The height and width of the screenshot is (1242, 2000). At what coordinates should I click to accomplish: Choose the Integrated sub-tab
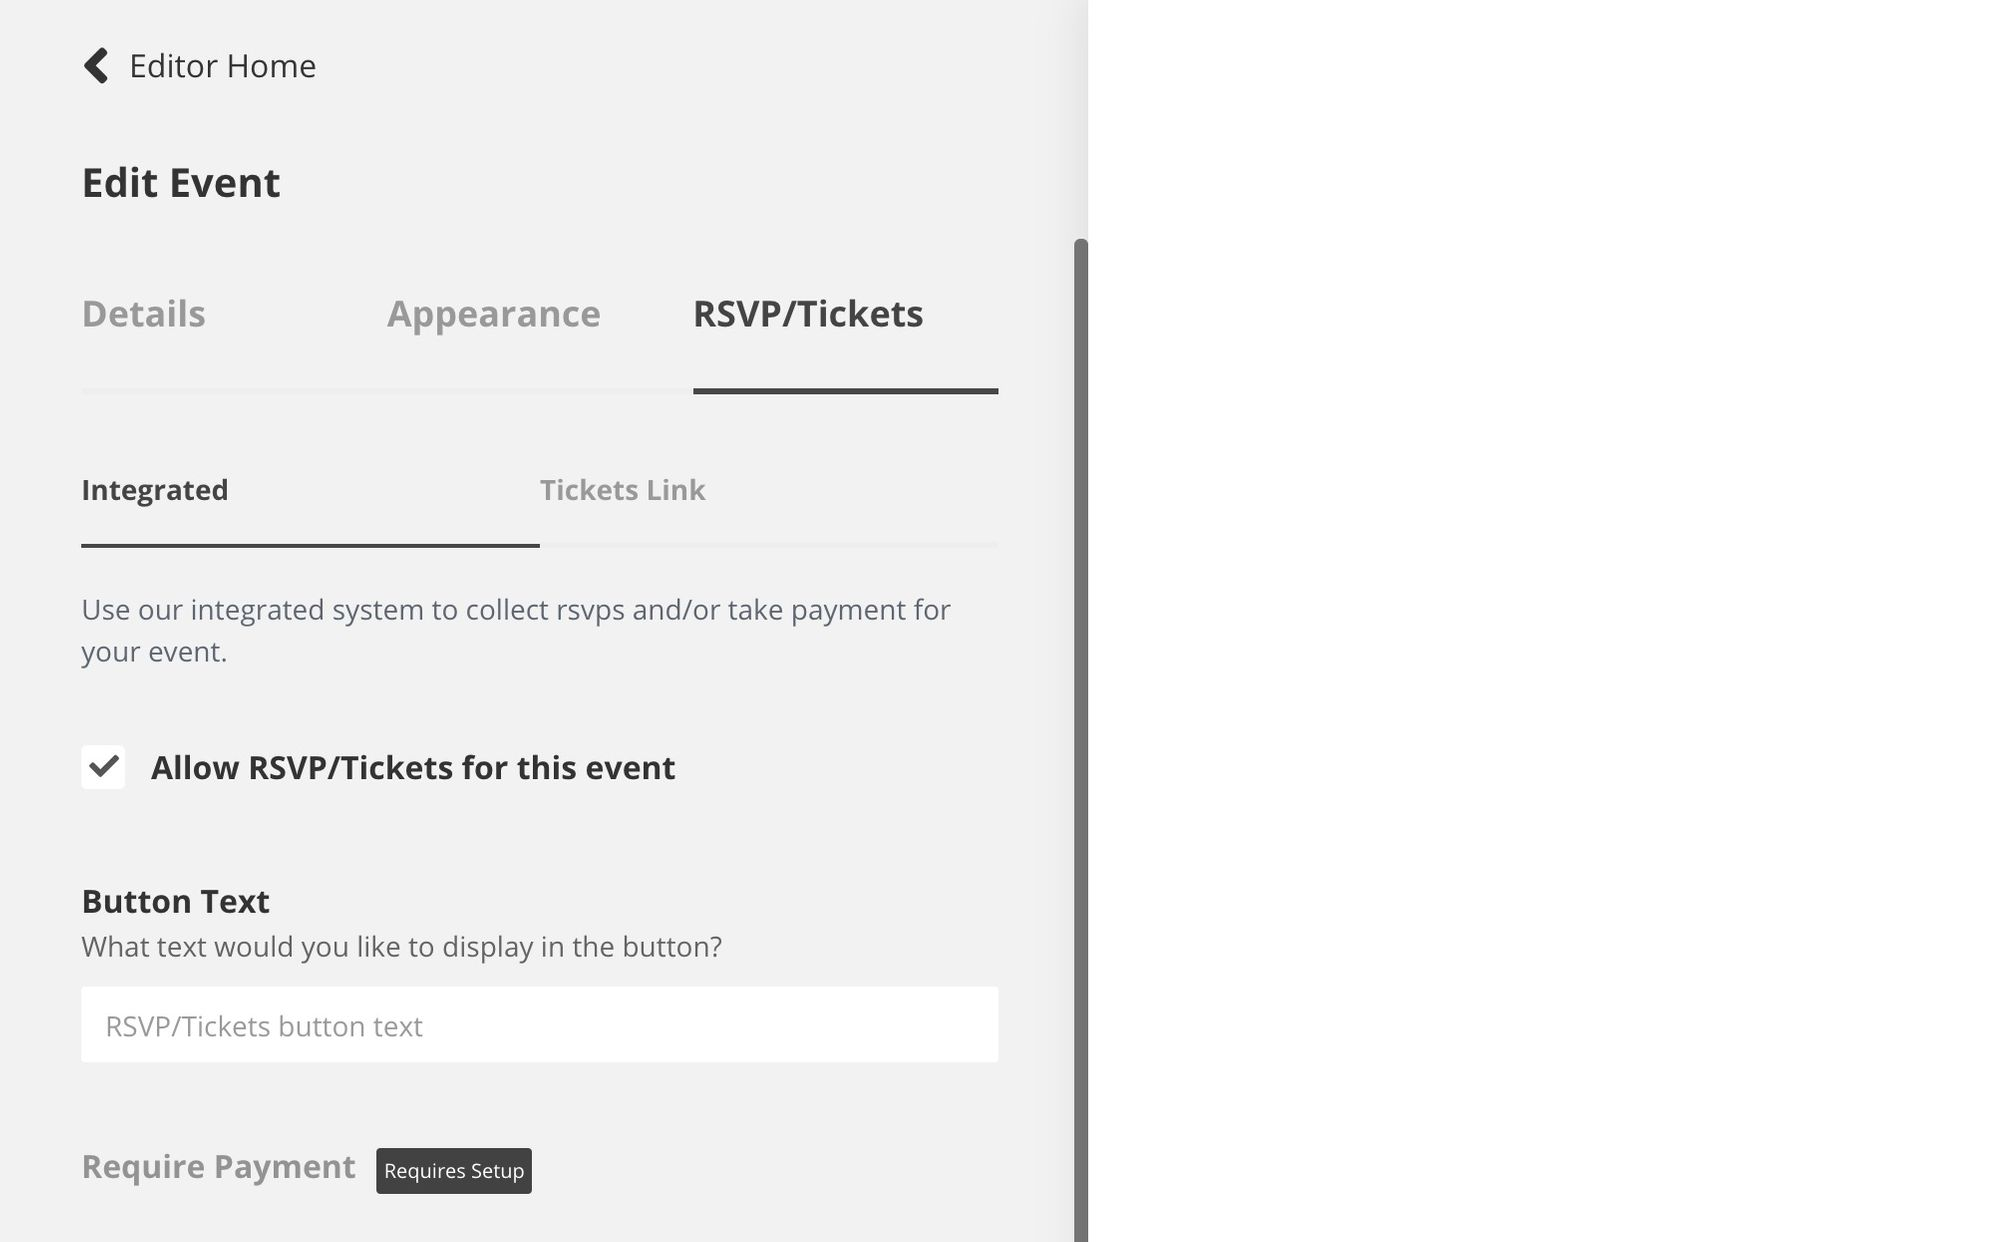coord(155,490)
